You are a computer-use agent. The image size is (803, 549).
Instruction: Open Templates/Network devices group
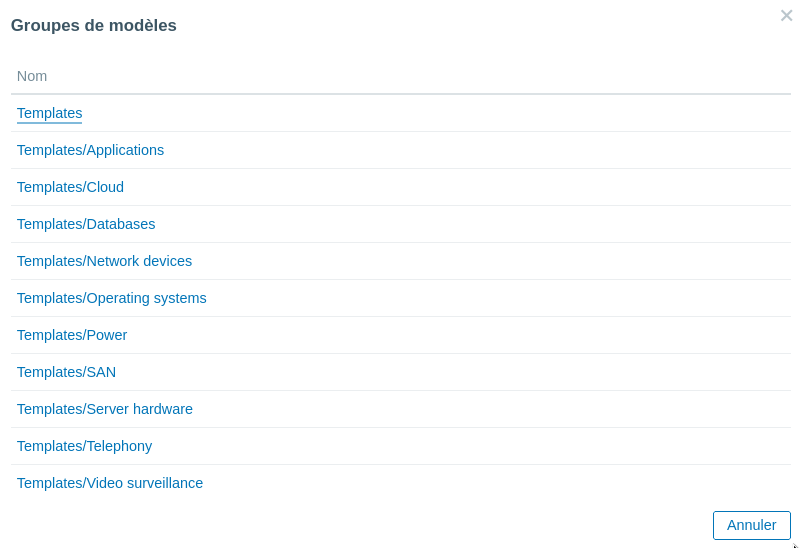point(104,261)
